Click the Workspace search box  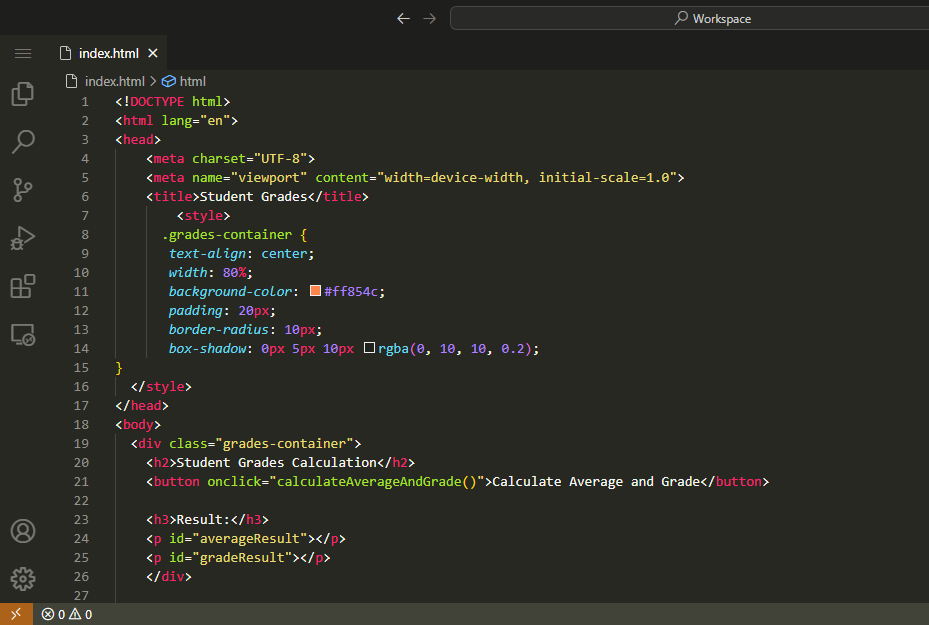(x=690, y=18)
